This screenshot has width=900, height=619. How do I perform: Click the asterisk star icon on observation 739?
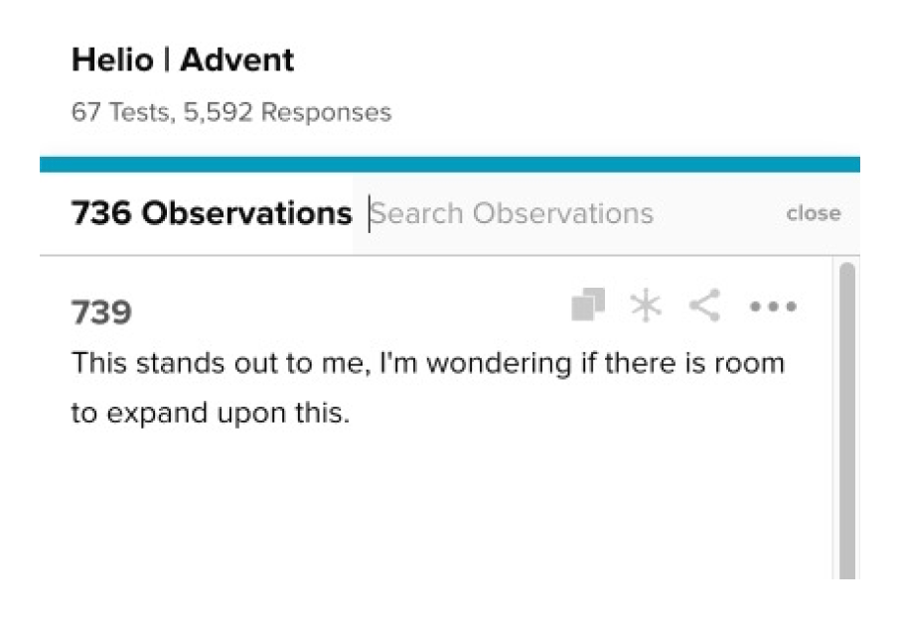click(x=646, y=305)
